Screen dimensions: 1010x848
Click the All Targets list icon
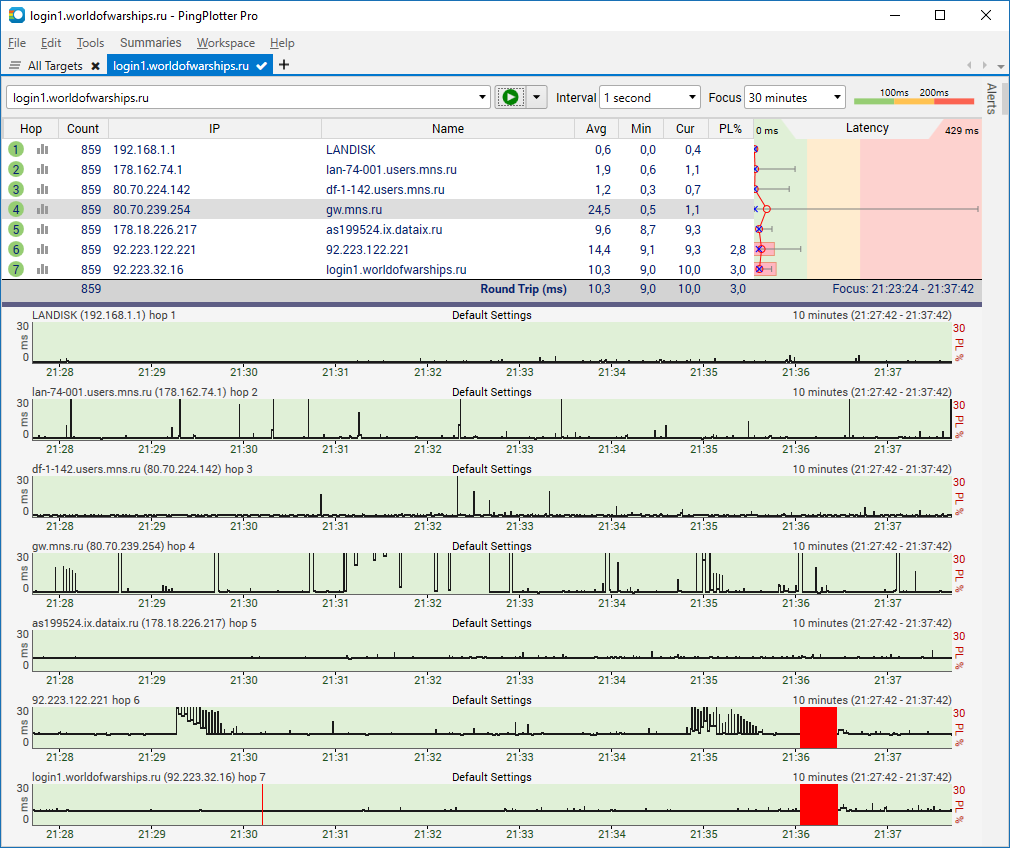(15, 65)
